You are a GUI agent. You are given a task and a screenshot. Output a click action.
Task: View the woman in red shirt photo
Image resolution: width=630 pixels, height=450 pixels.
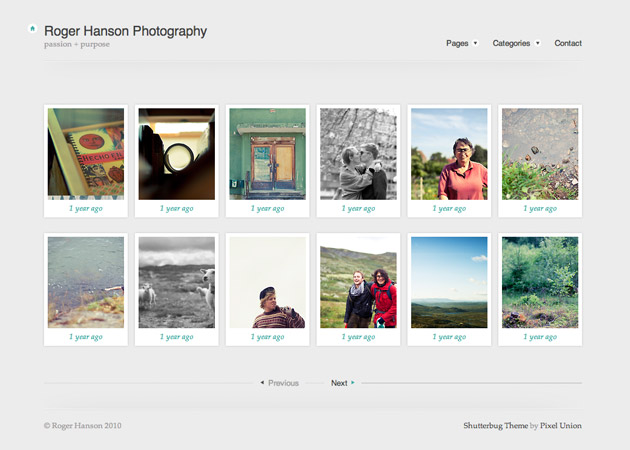click(x=449, y=153)
